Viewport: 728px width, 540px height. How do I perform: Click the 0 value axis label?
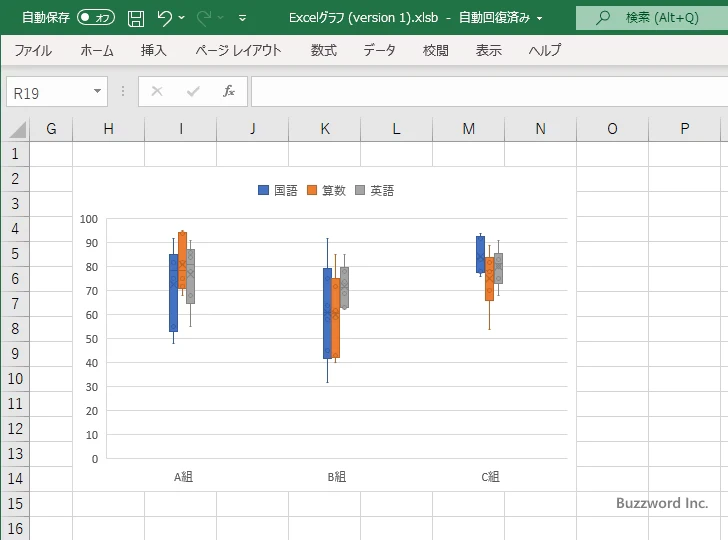tap(95, 459)
